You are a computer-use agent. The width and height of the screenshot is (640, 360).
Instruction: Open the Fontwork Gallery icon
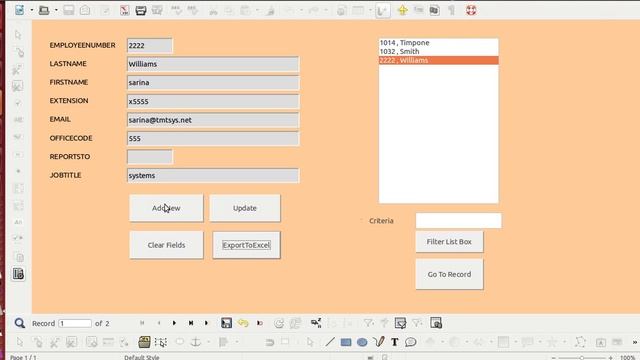pos(600,342)
